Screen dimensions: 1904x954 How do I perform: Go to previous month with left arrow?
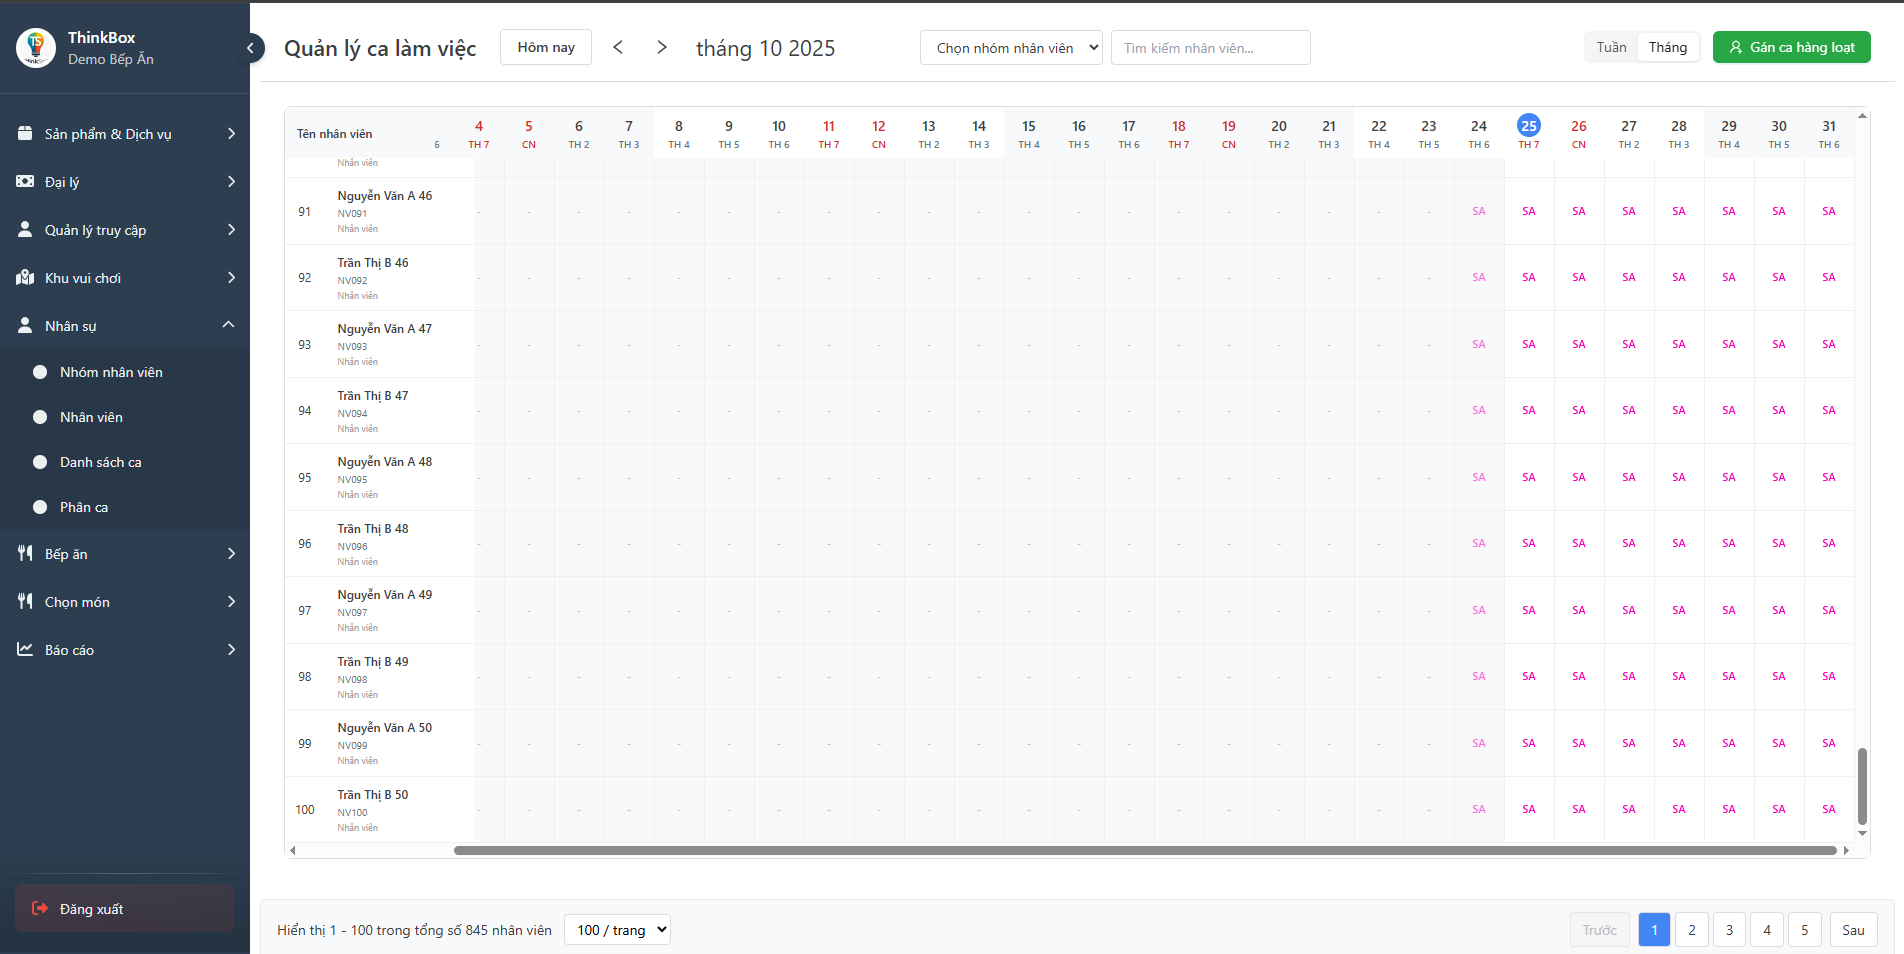click(x=618, y=47)
